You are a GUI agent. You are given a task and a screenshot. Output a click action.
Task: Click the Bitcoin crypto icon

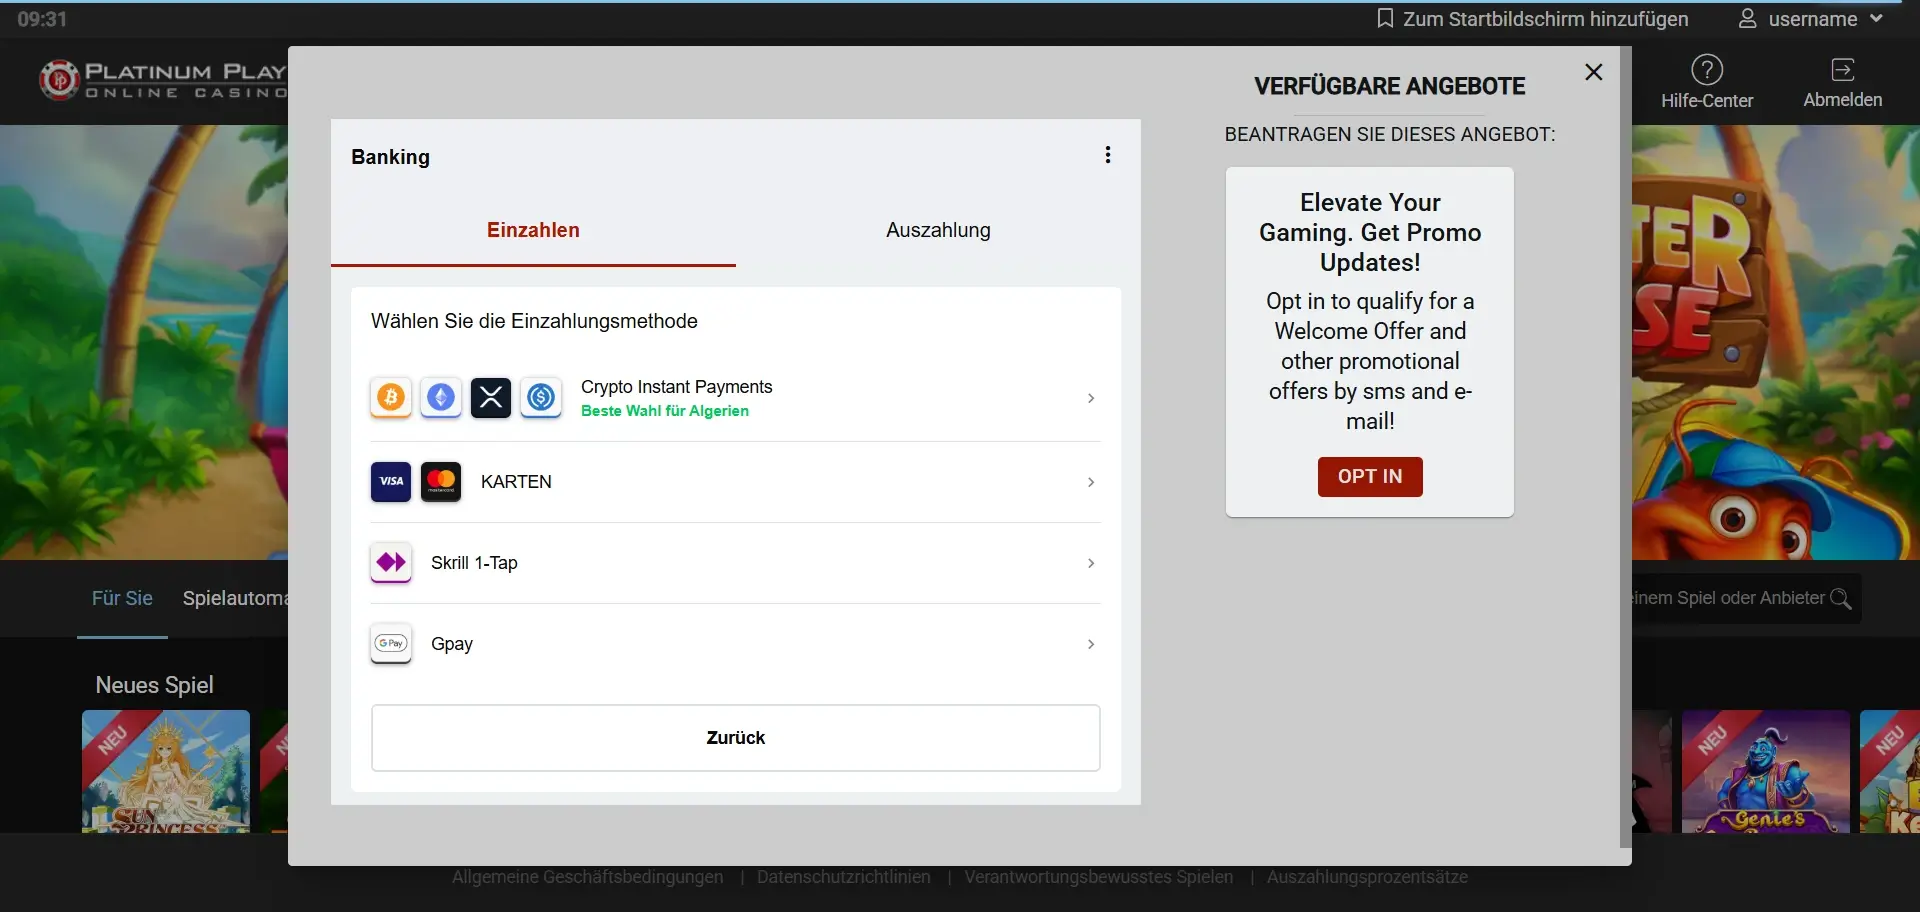click(391, 398)
